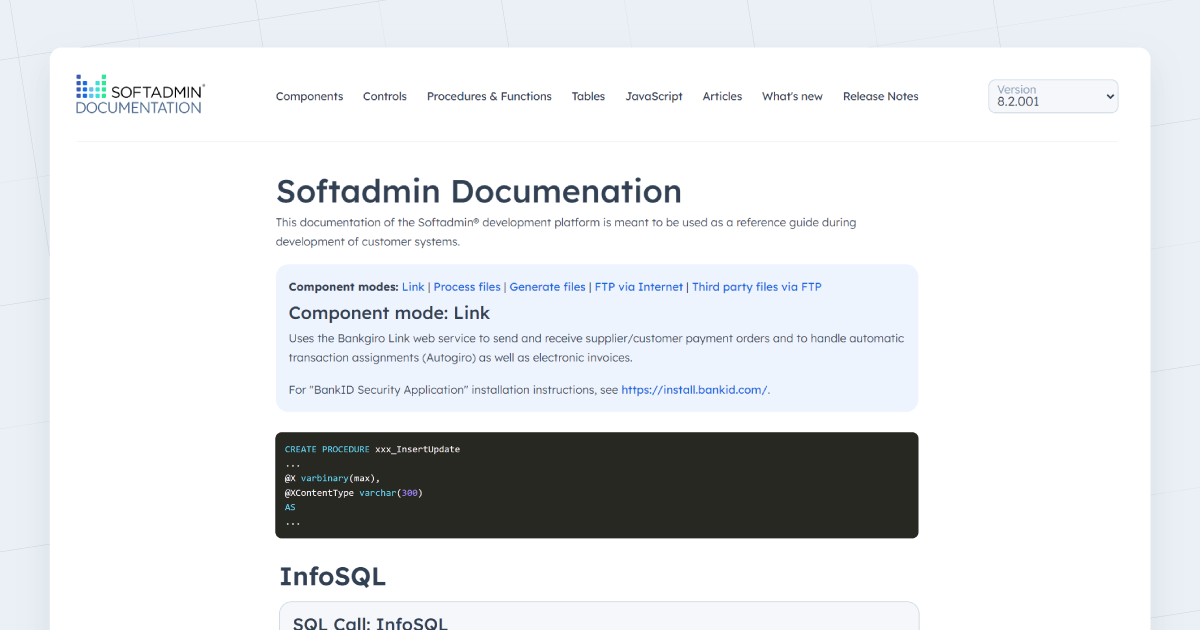Go to Procedures & Functions
The image size is (1200, 630).
click(x=489, y=96)
